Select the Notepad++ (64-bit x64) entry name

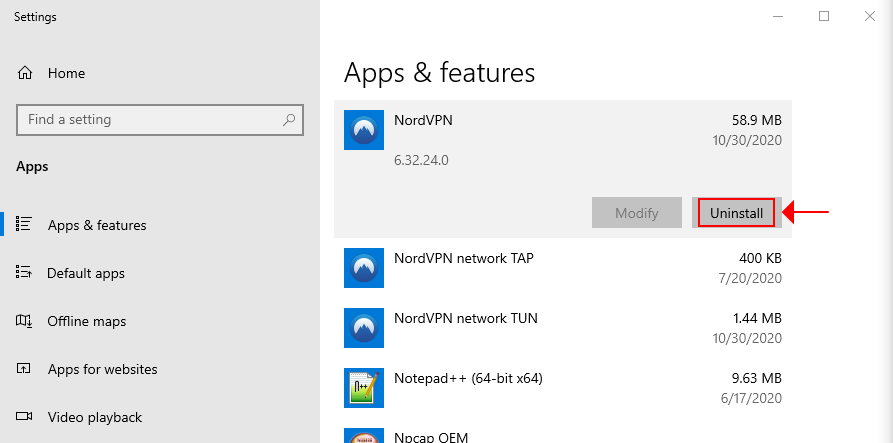pos(468,378)
